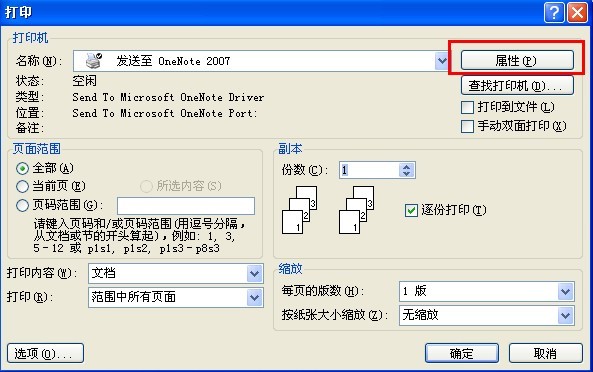Cancel the dialog with the 取消 button
This screenshot has width=593, height=372.
coord(545,353)
